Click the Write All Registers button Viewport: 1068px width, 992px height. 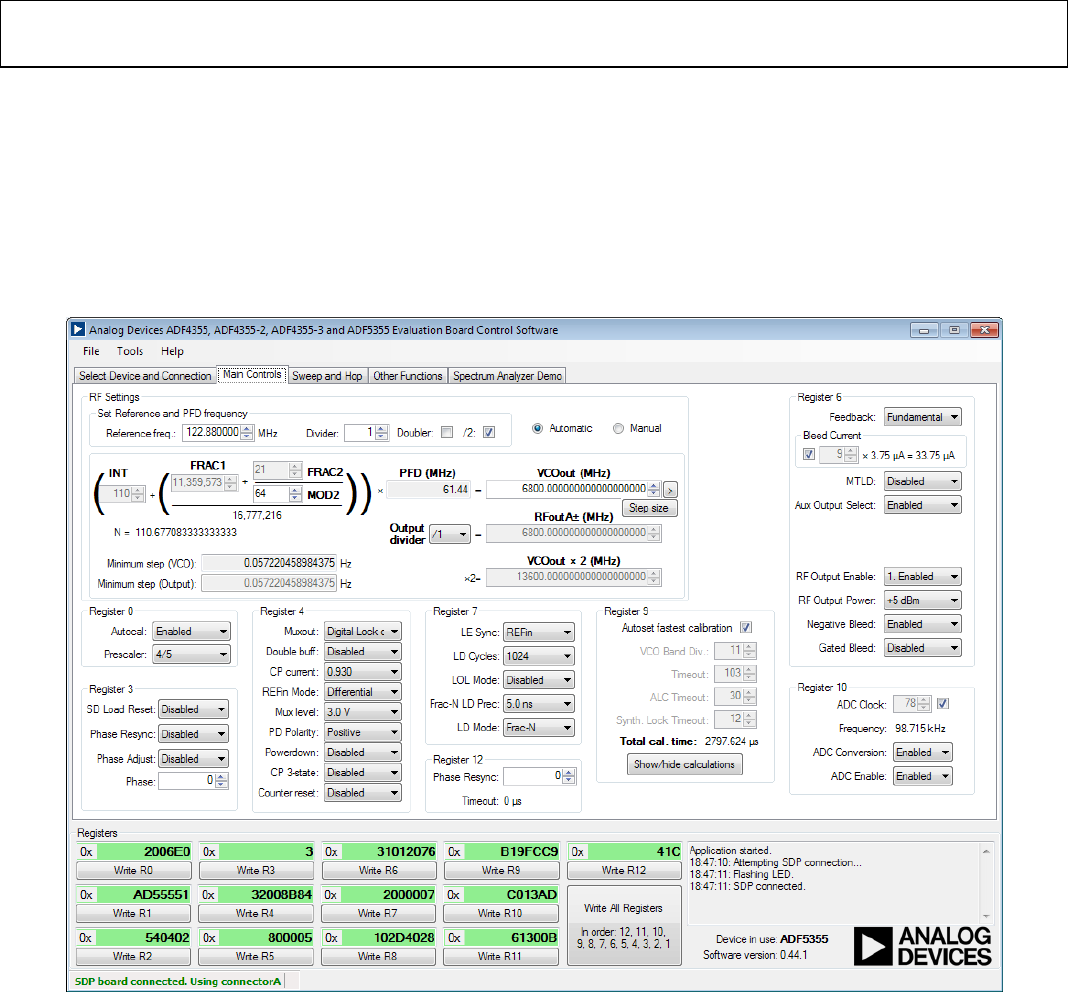(623, 908)
